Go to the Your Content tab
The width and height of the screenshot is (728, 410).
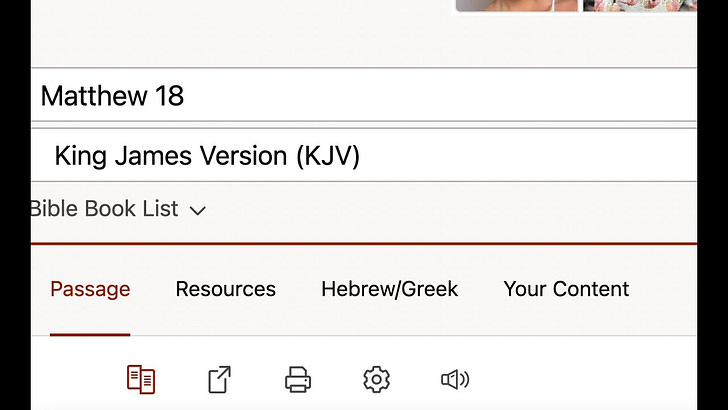(566, 289)
